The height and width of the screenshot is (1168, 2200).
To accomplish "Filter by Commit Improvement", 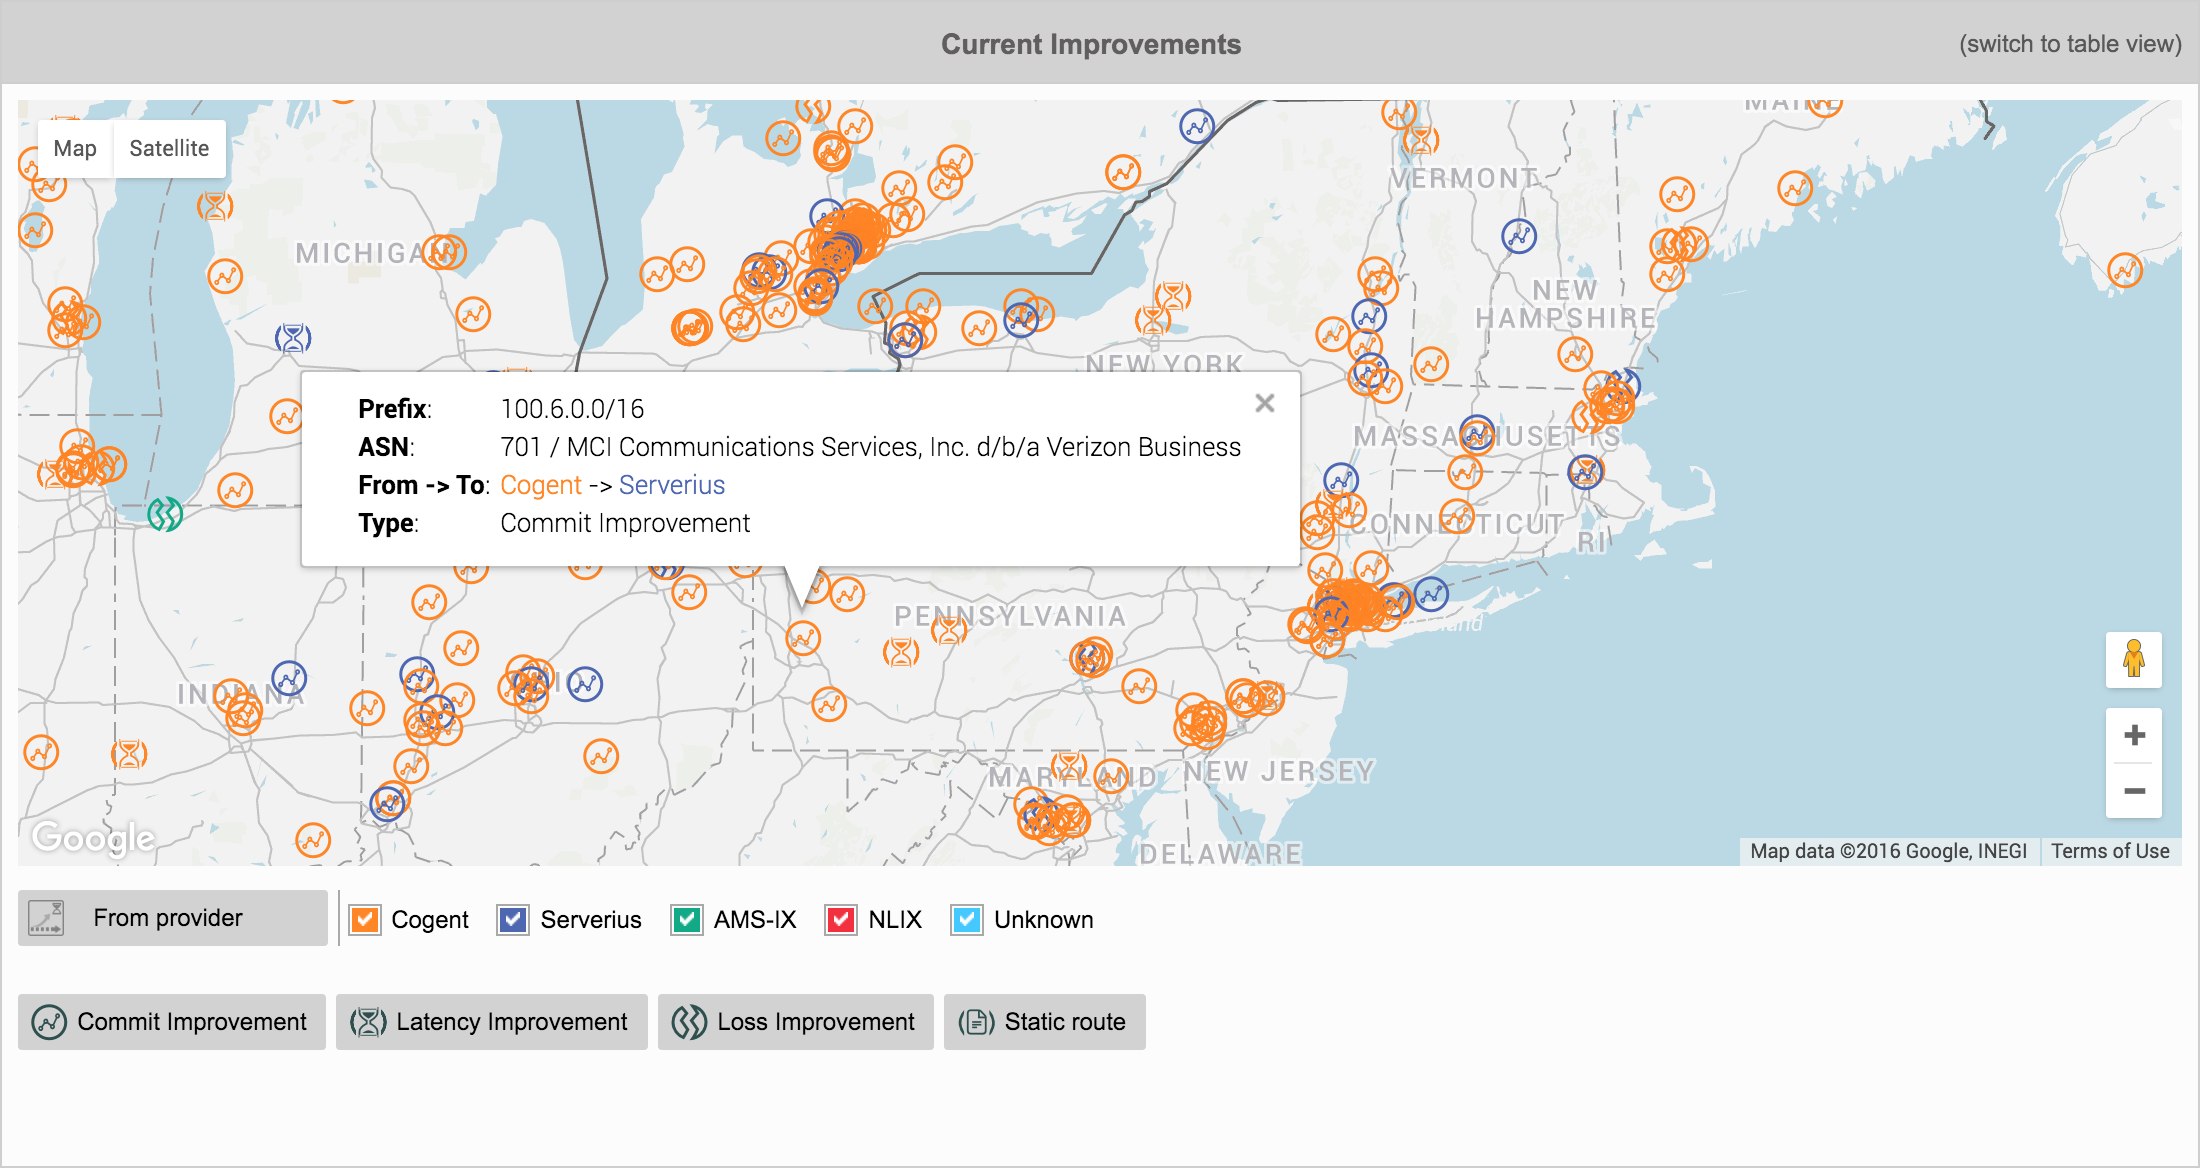I will coord(172,1022).
